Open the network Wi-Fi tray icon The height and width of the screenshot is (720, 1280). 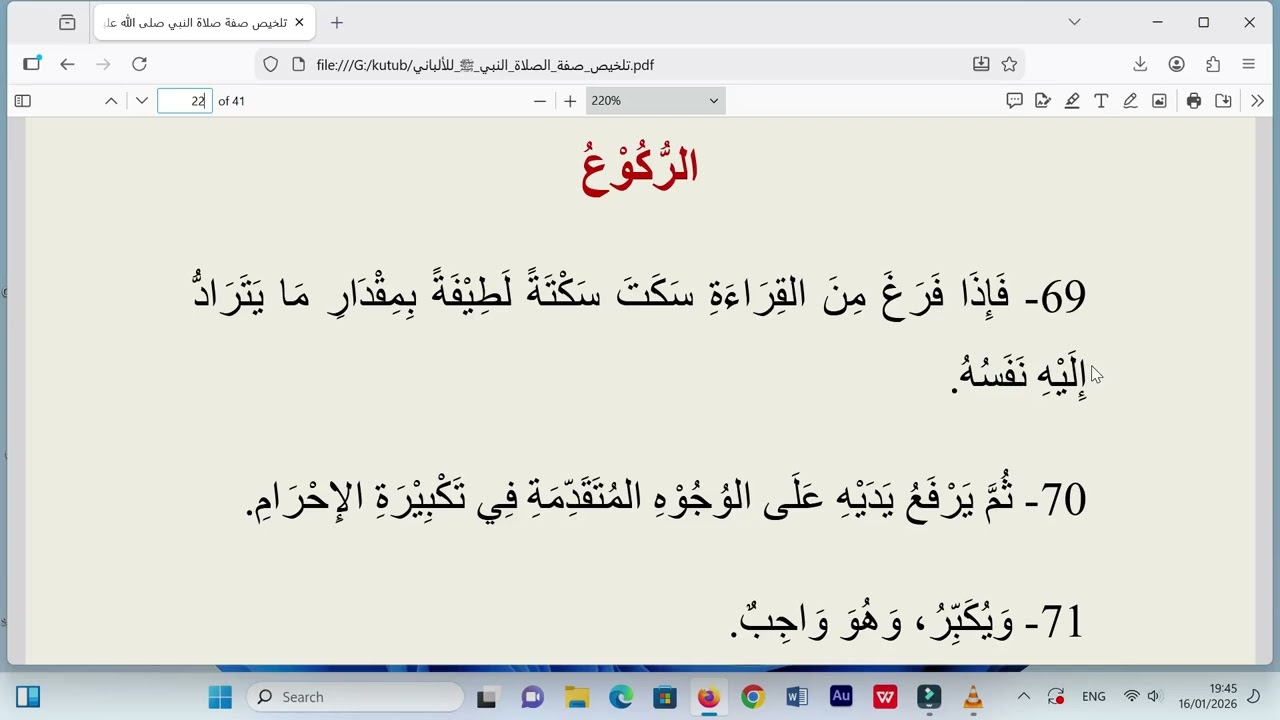coord(1132,697)
